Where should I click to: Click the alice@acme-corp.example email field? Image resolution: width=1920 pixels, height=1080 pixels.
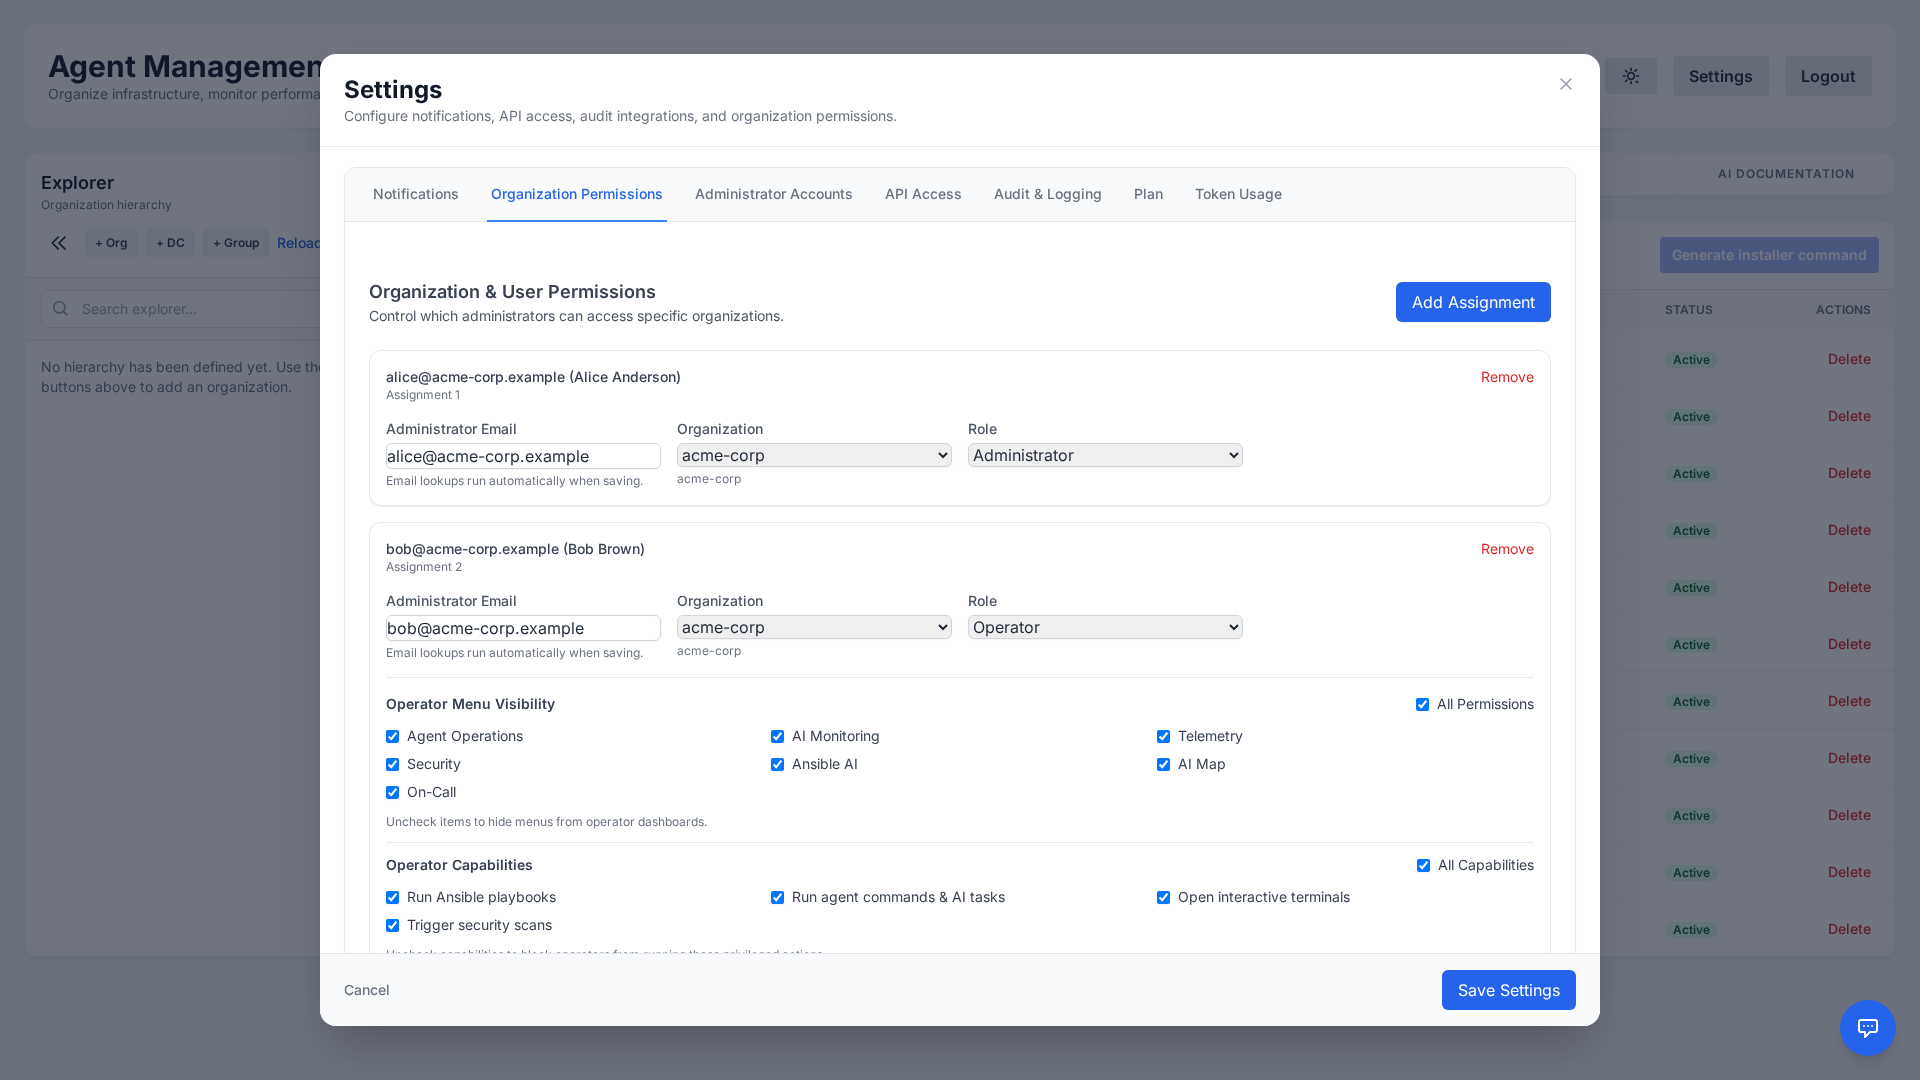coord(523,456)
